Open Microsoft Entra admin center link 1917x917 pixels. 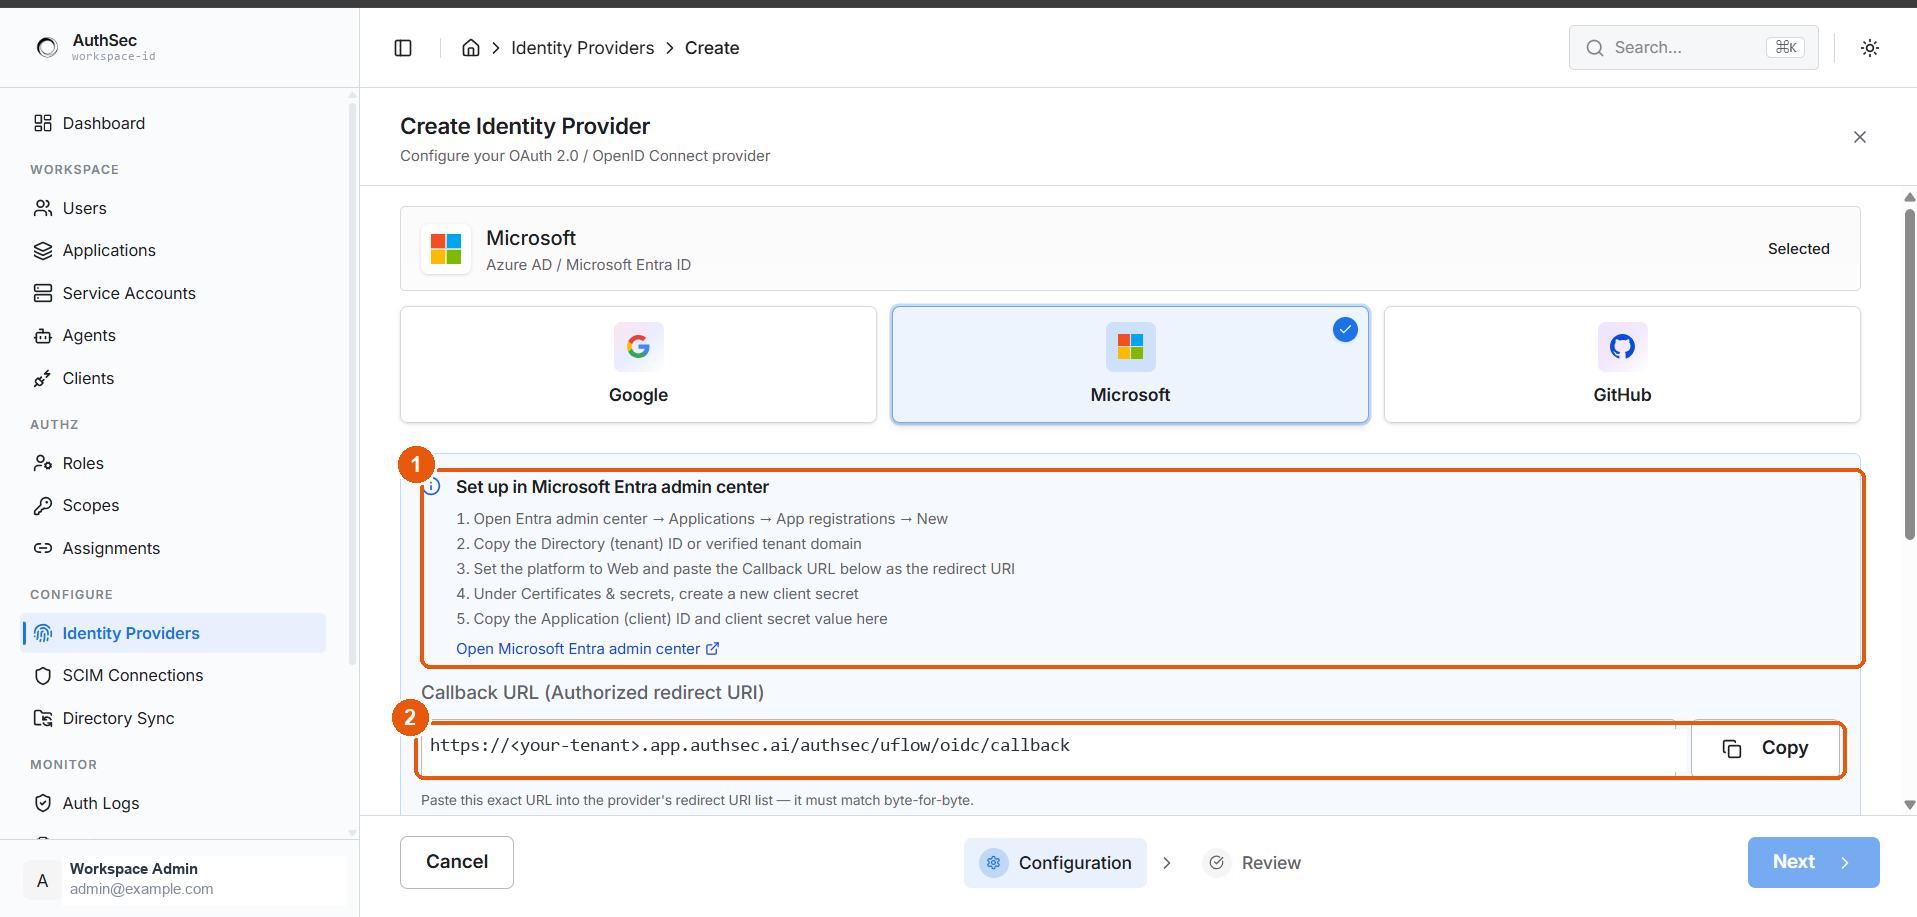point(587,649)
